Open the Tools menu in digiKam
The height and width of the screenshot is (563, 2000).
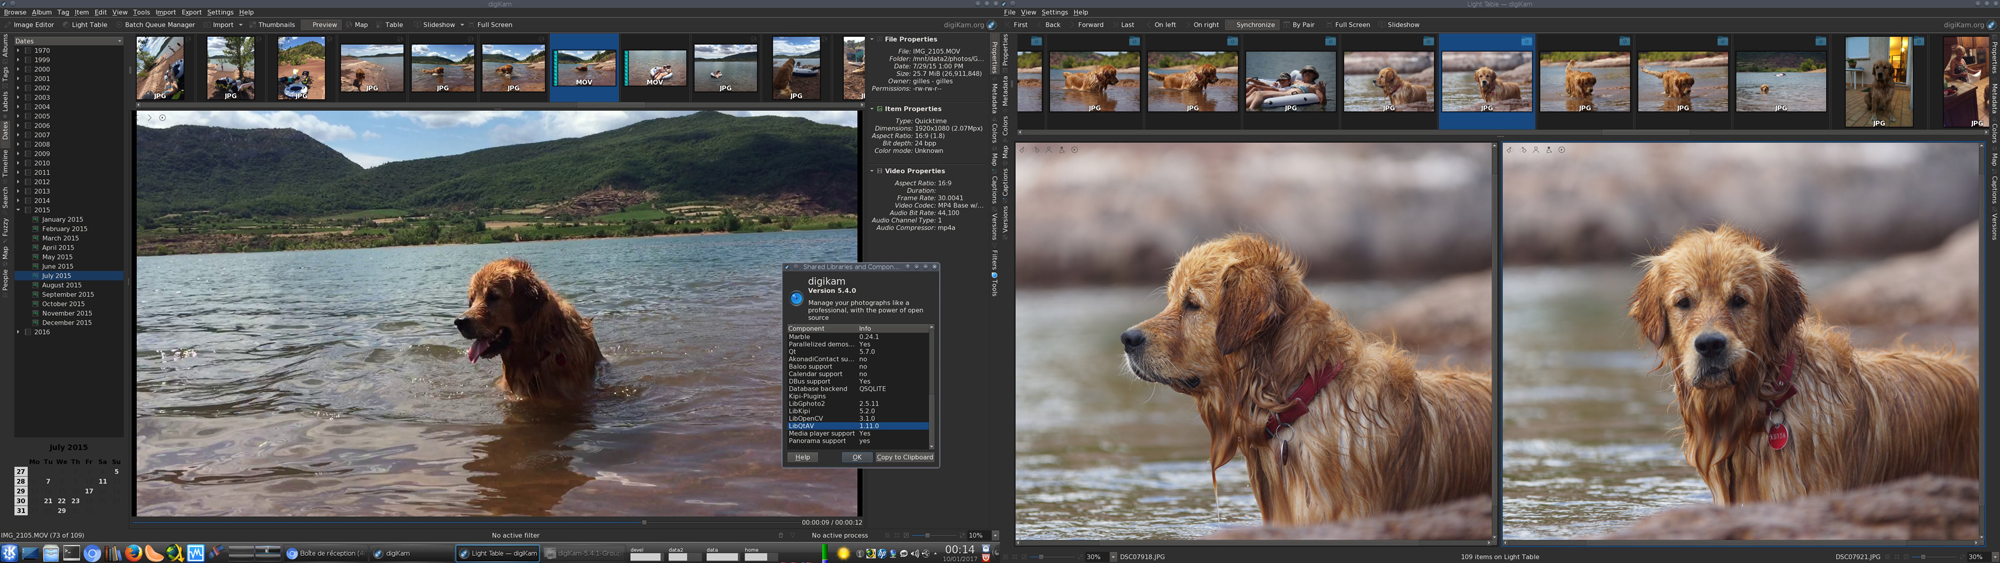pos(141,12)
